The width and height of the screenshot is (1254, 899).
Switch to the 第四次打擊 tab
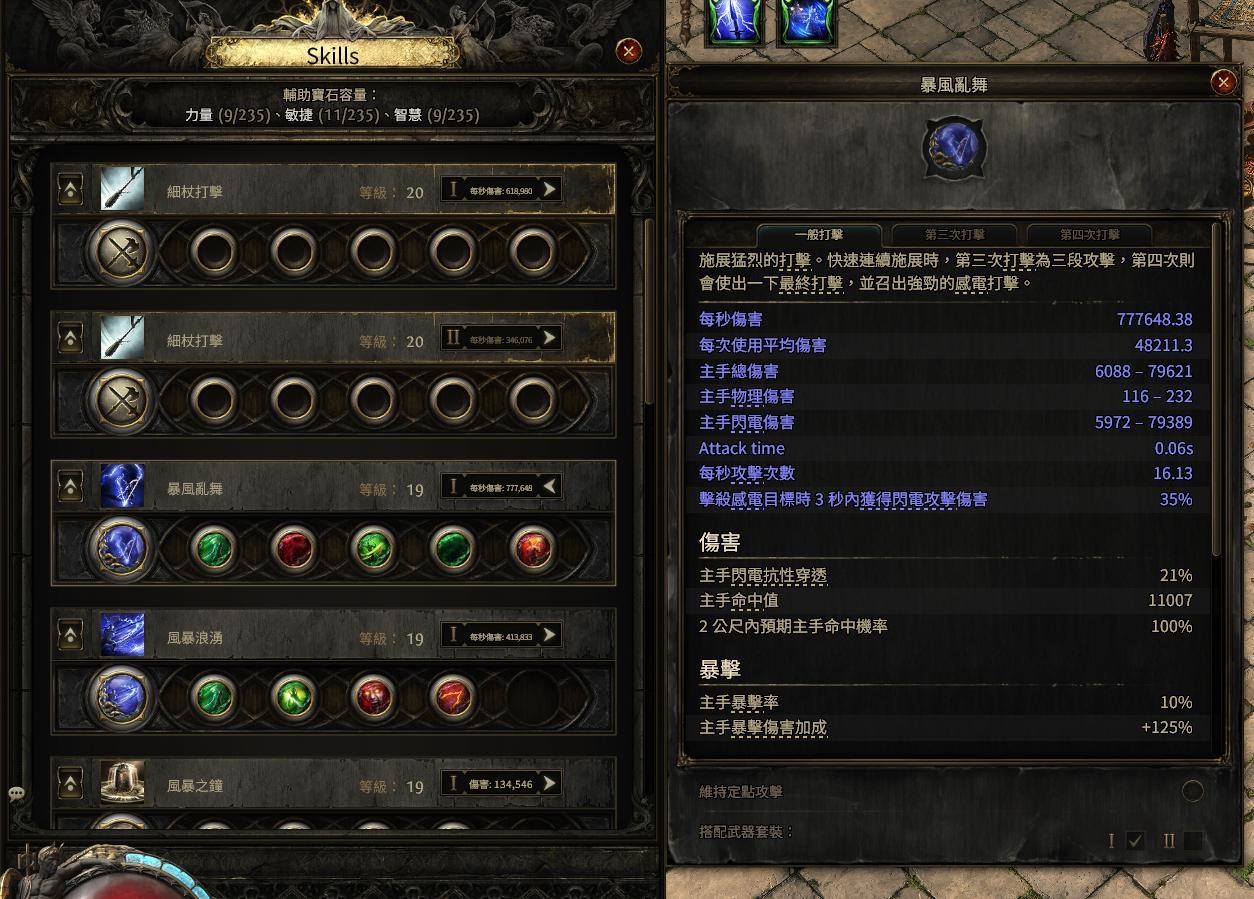[x=1089, y=235]
